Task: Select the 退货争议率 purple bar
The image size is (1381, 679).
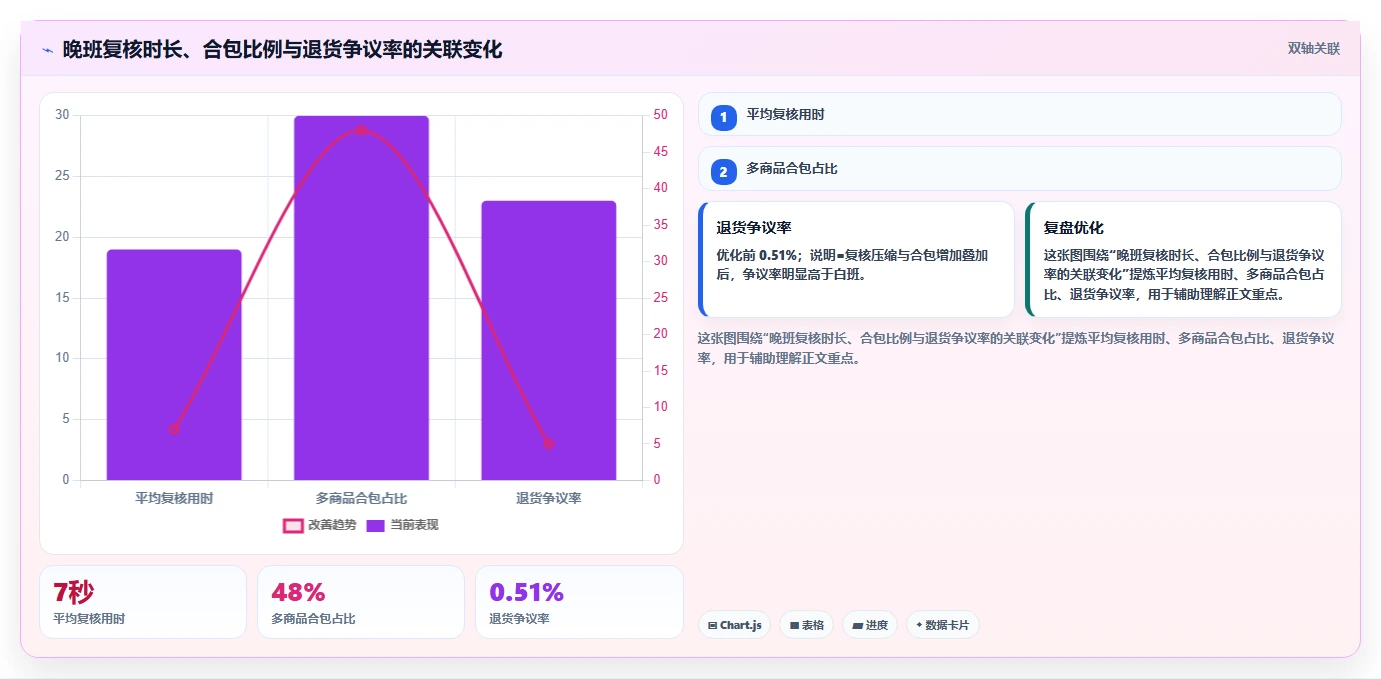Action: 548,341
